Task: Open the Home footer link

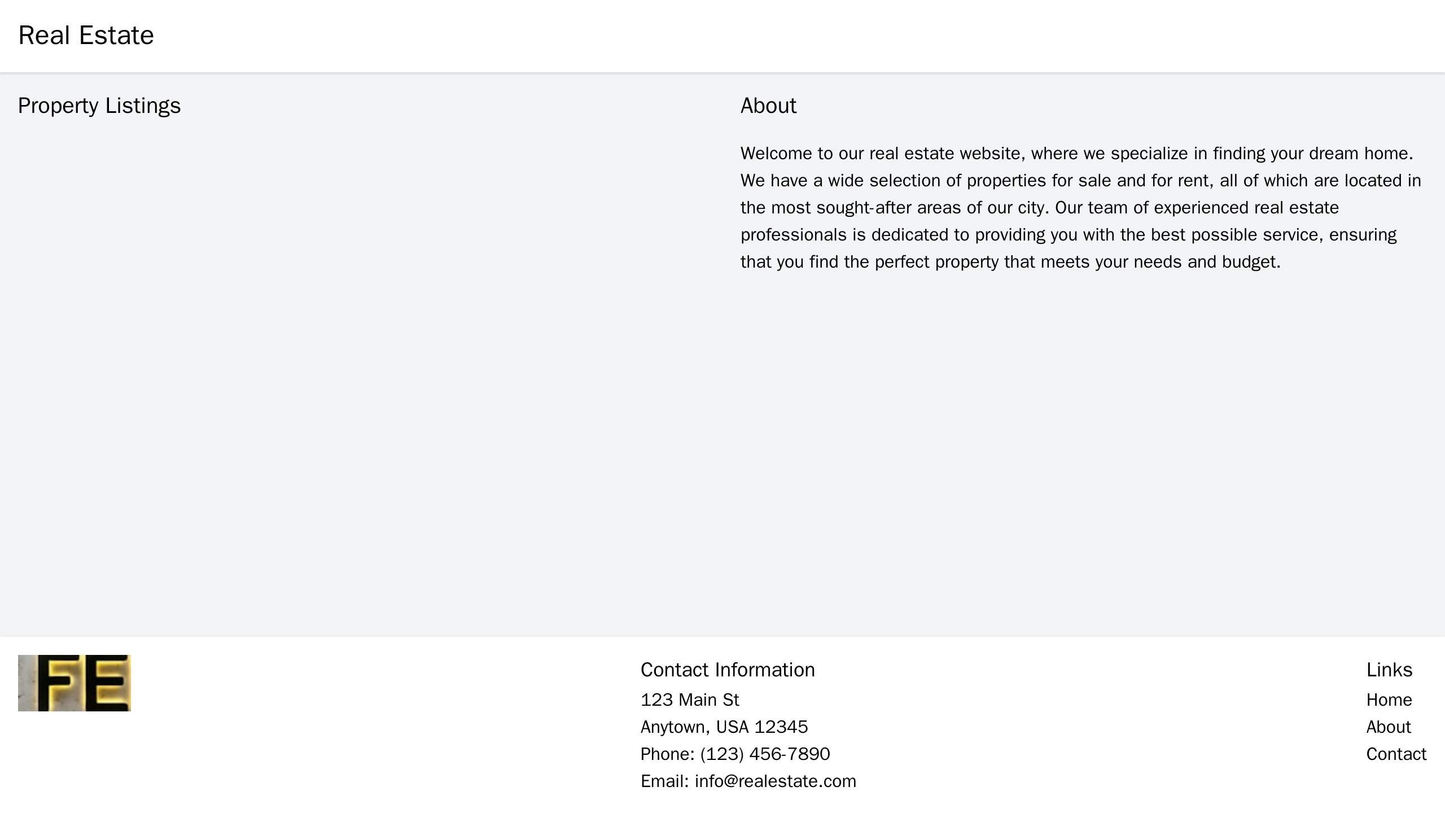Action: coord(1388,700)
